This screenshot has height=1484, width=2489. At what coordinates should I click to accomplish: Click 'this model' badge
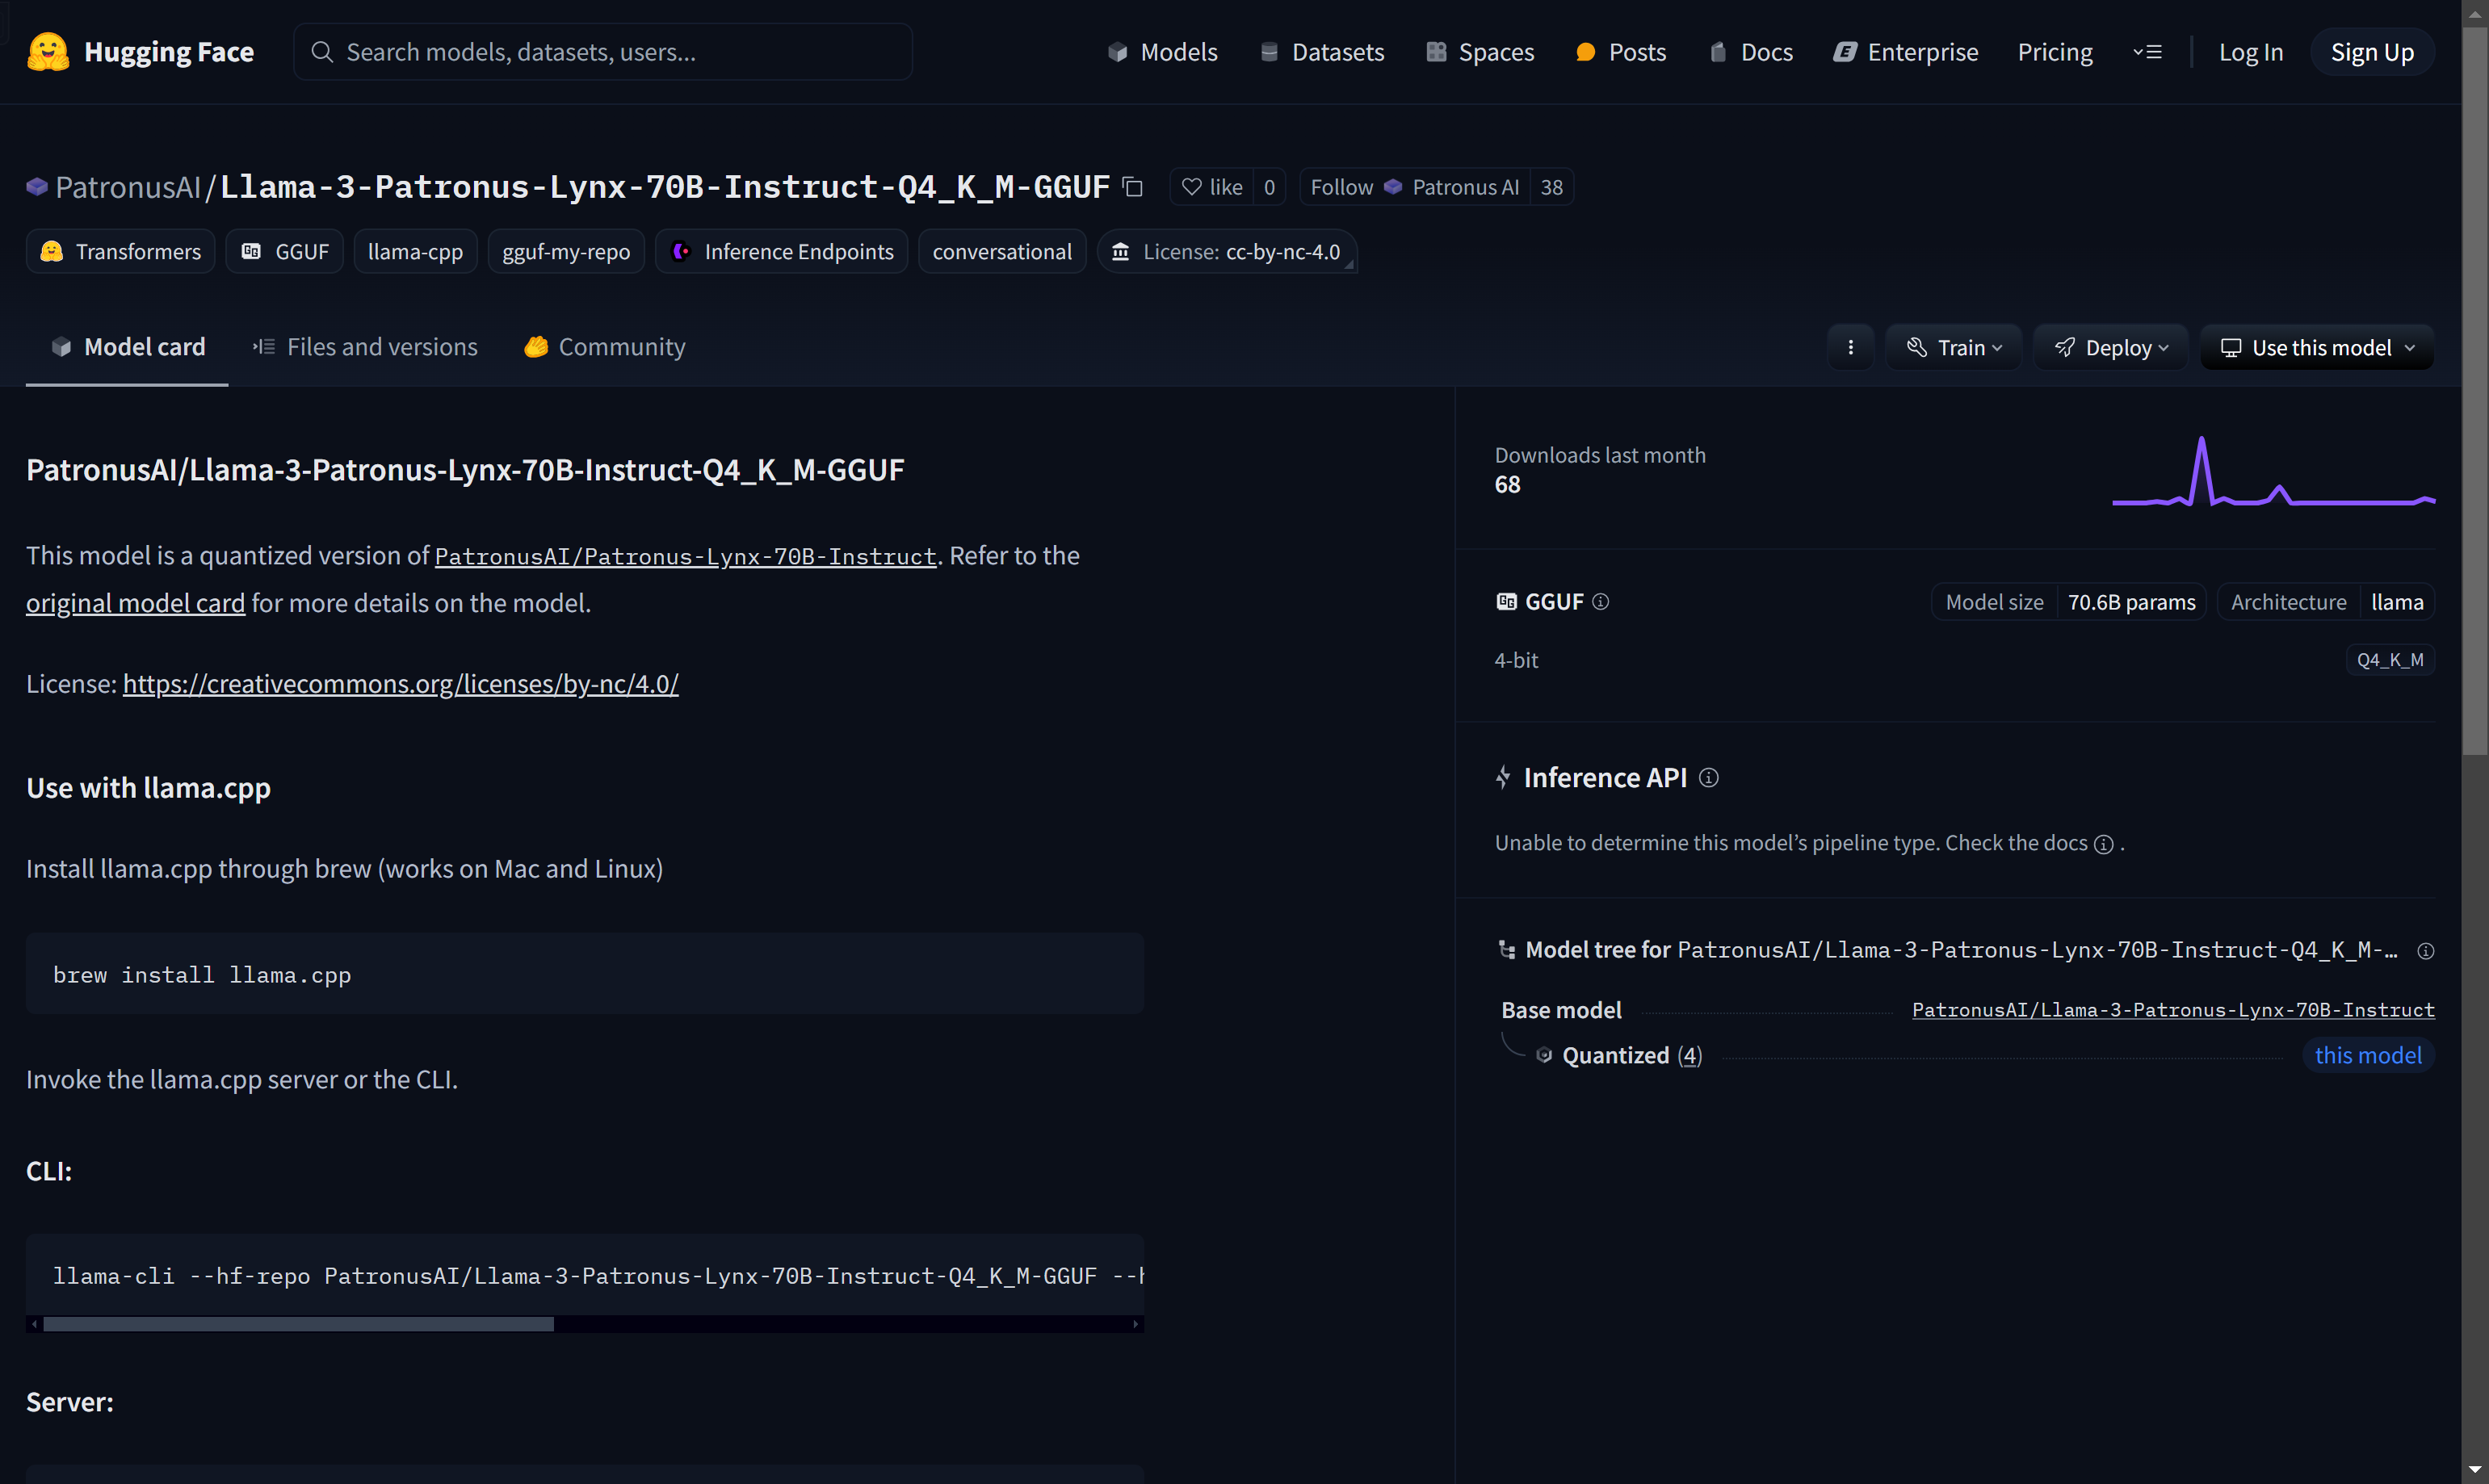pyautogui.click(x=2368, y=1055)
